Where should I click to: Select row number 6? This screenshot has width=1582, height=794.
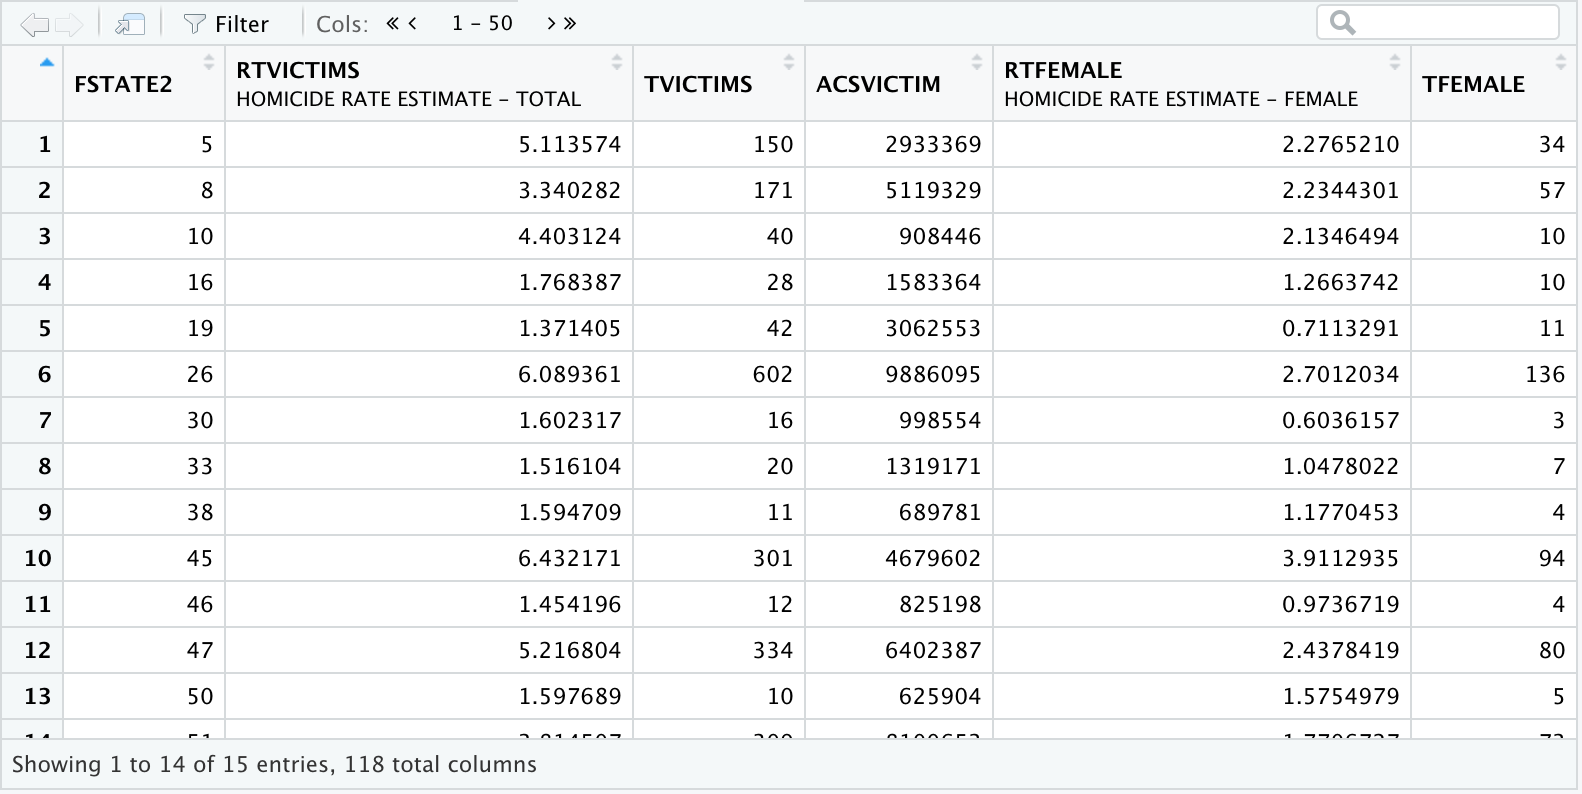(44, 374)
